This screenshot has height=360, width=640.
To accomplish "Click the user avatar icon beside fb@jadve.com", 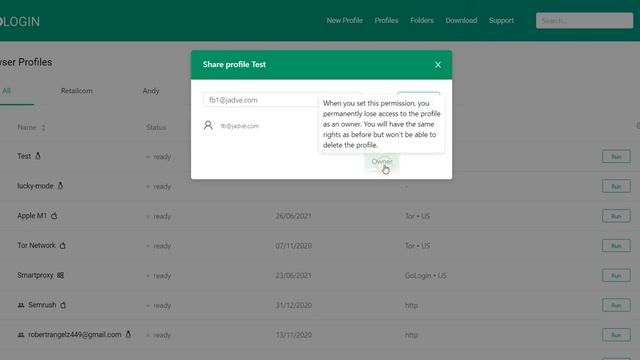I will coord(208,125).
